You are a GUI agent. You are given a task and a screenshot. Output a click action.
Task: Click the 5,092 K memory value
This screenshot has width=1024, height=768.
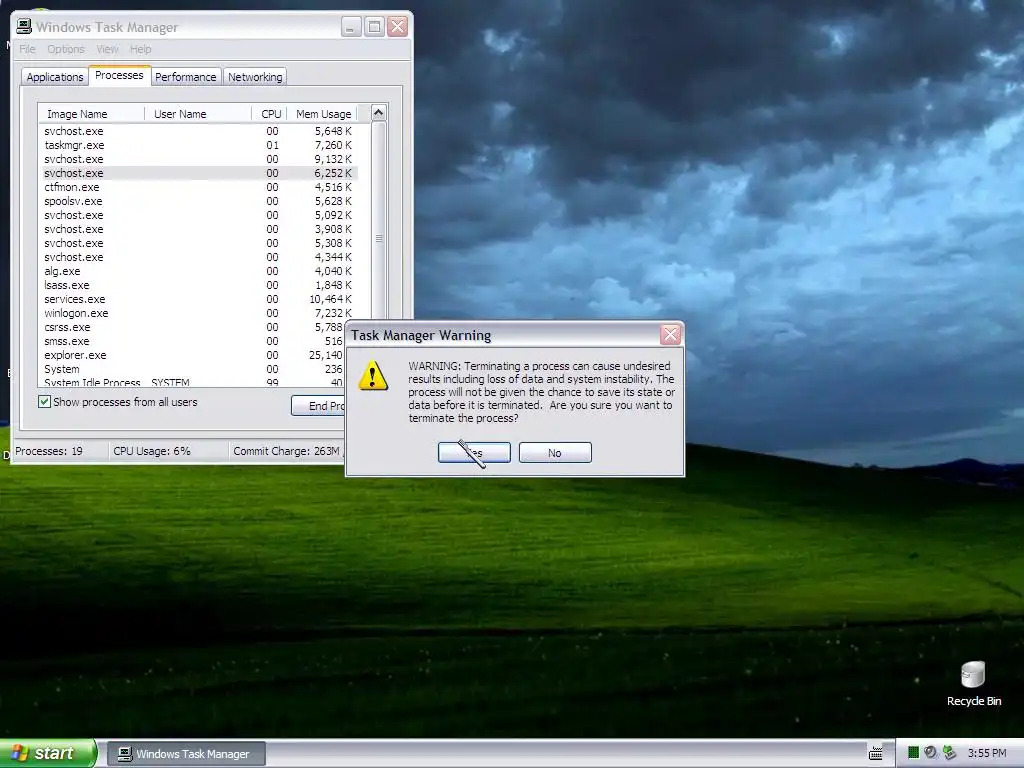tap(333, 215)
